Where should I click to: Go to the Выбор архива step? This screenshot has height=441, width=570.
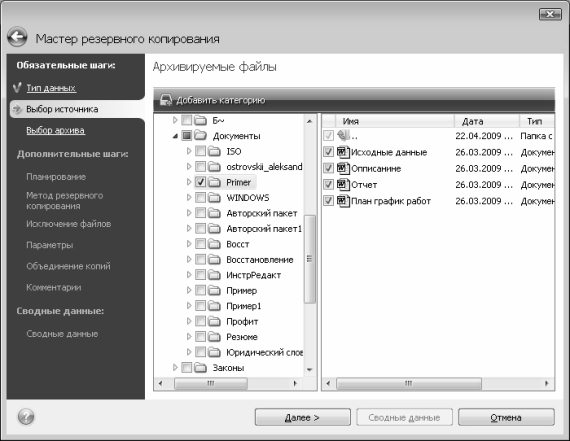pos(55,130)
